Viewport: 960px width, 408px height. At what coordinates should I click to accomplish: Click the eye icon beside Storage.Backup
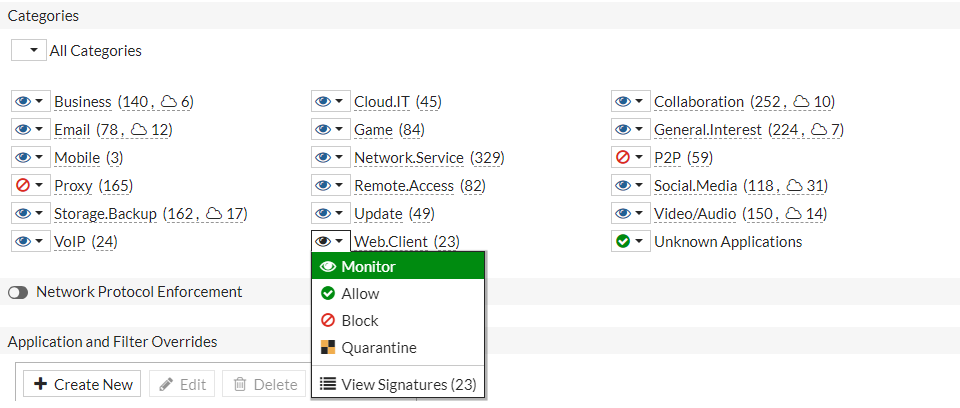tap(22, 214)
